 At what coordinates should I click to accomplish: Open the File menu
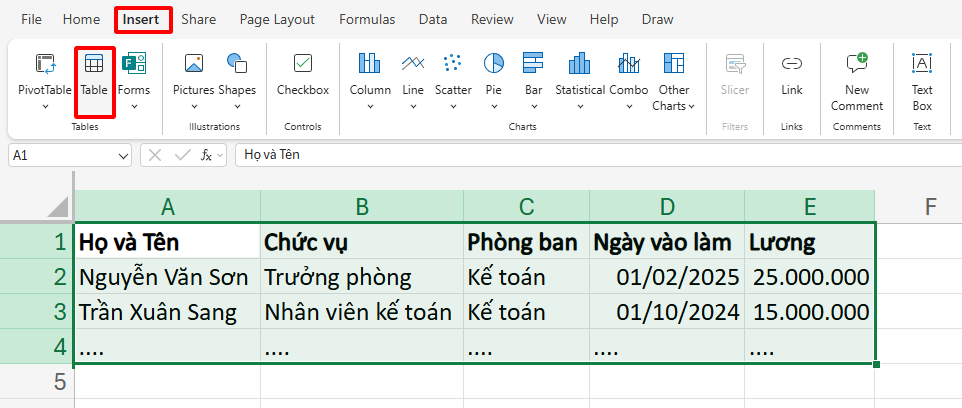[x=31, y=20]
